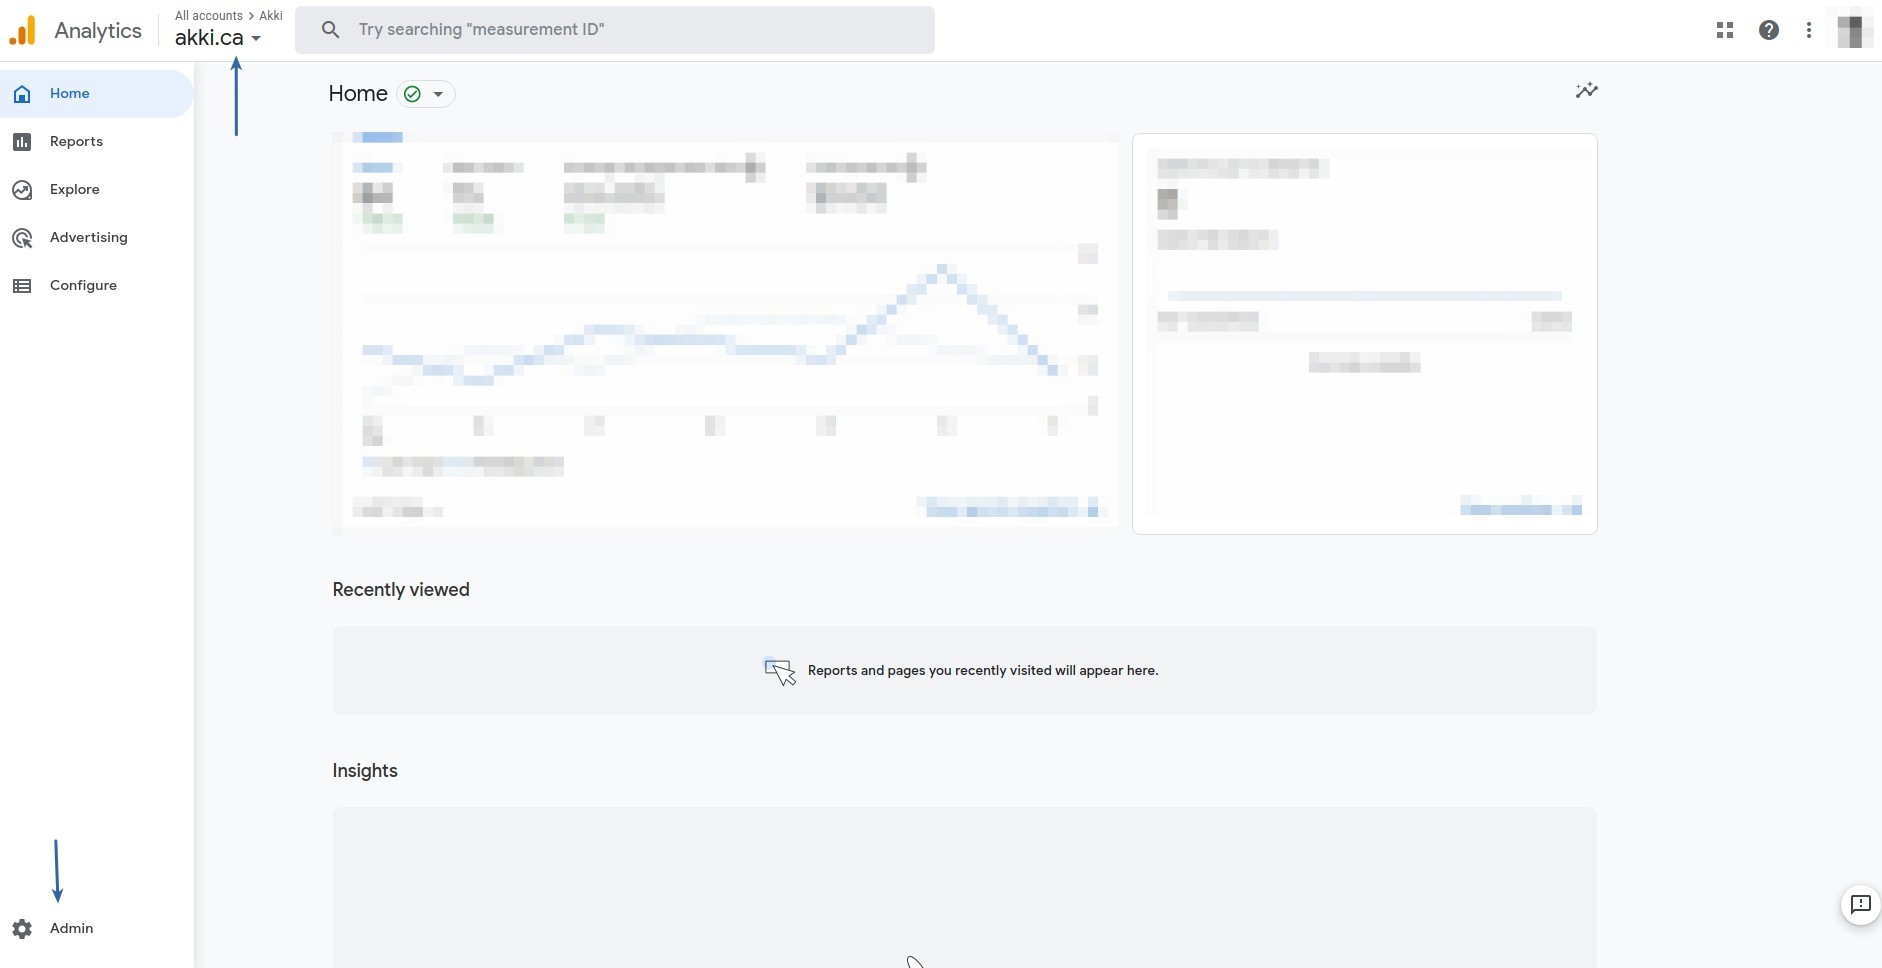The image size is (1882, 968).
Task: Click the user account avatar
Action: pyautogui.click(x=1850, y=30)
